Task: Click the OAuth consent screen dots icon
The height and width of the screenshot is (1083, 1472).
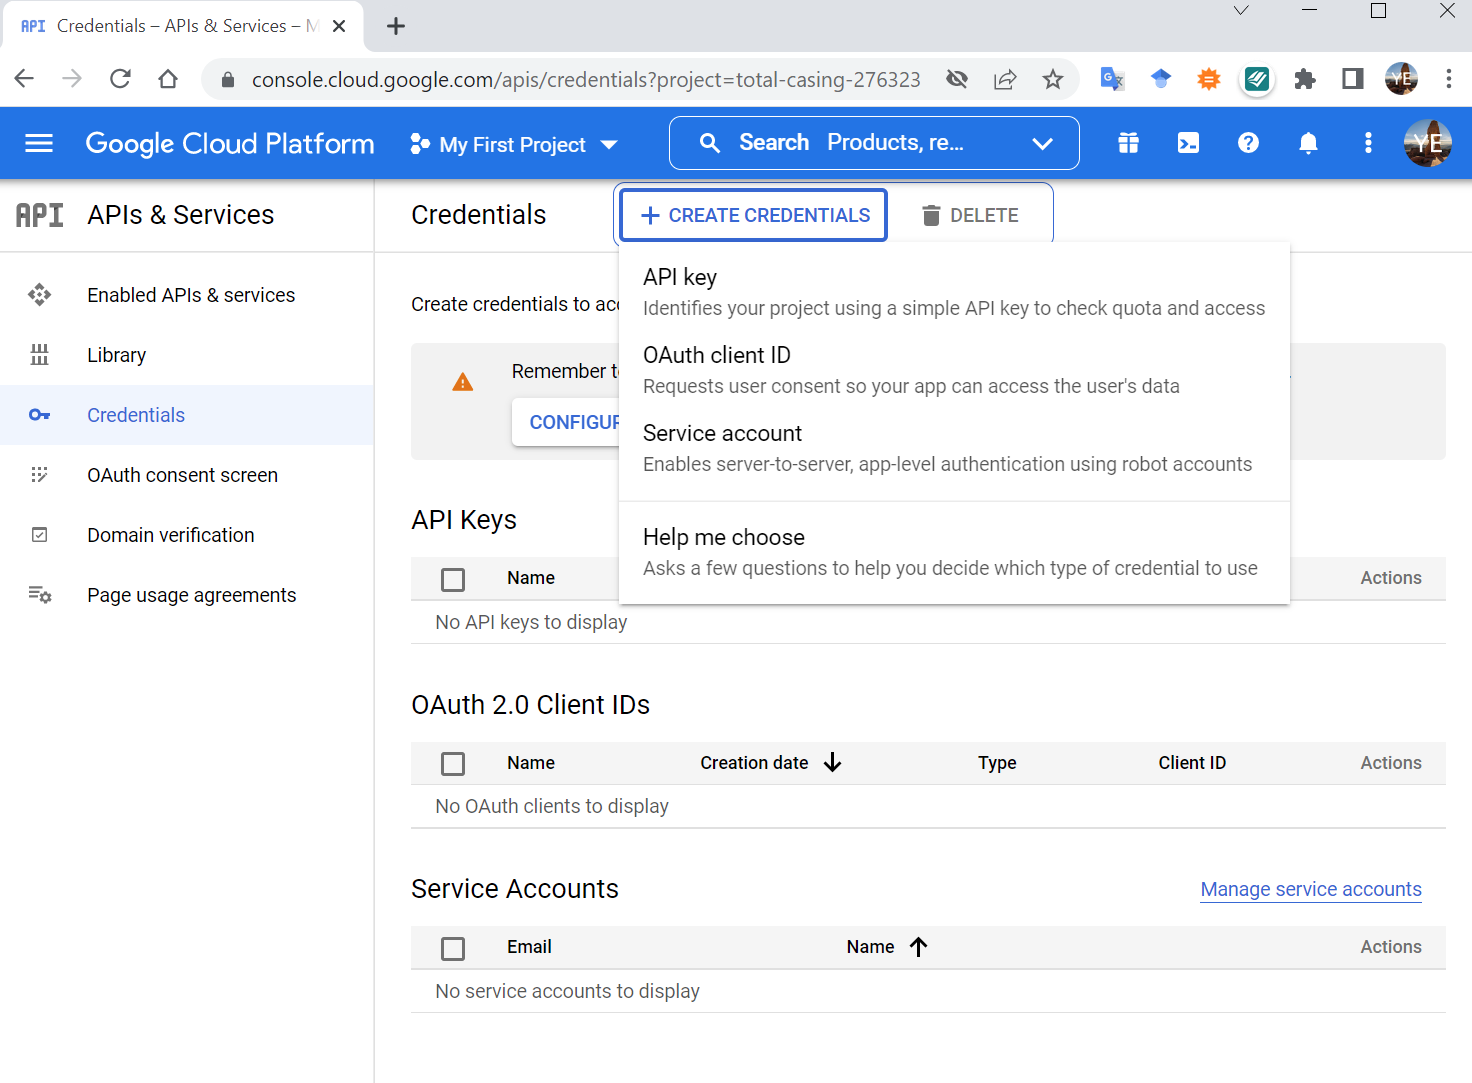Action: point(39,475)
